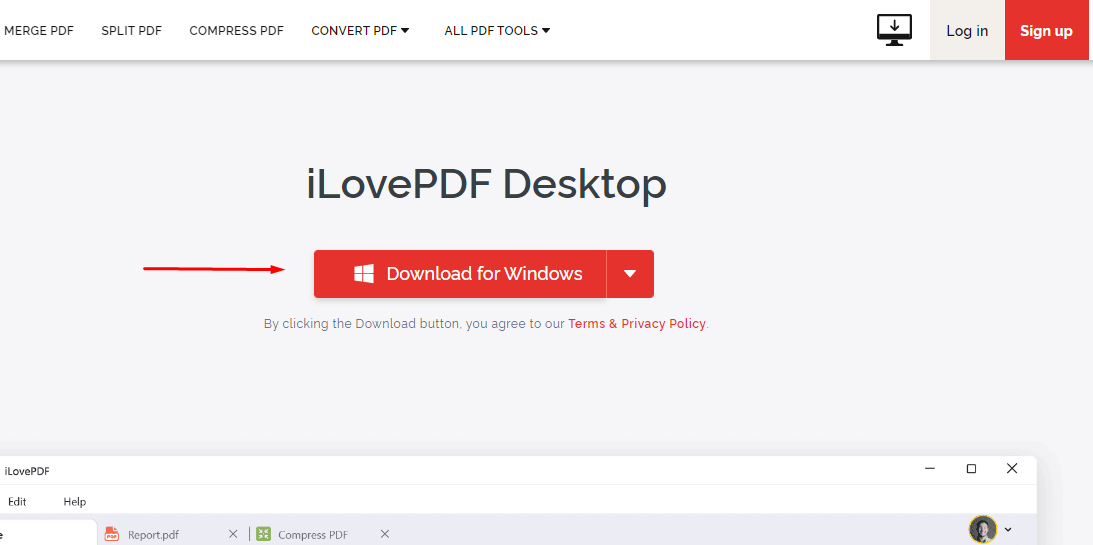
Task: Expand the All PDF Tools menu
Action: coord(497,31)
